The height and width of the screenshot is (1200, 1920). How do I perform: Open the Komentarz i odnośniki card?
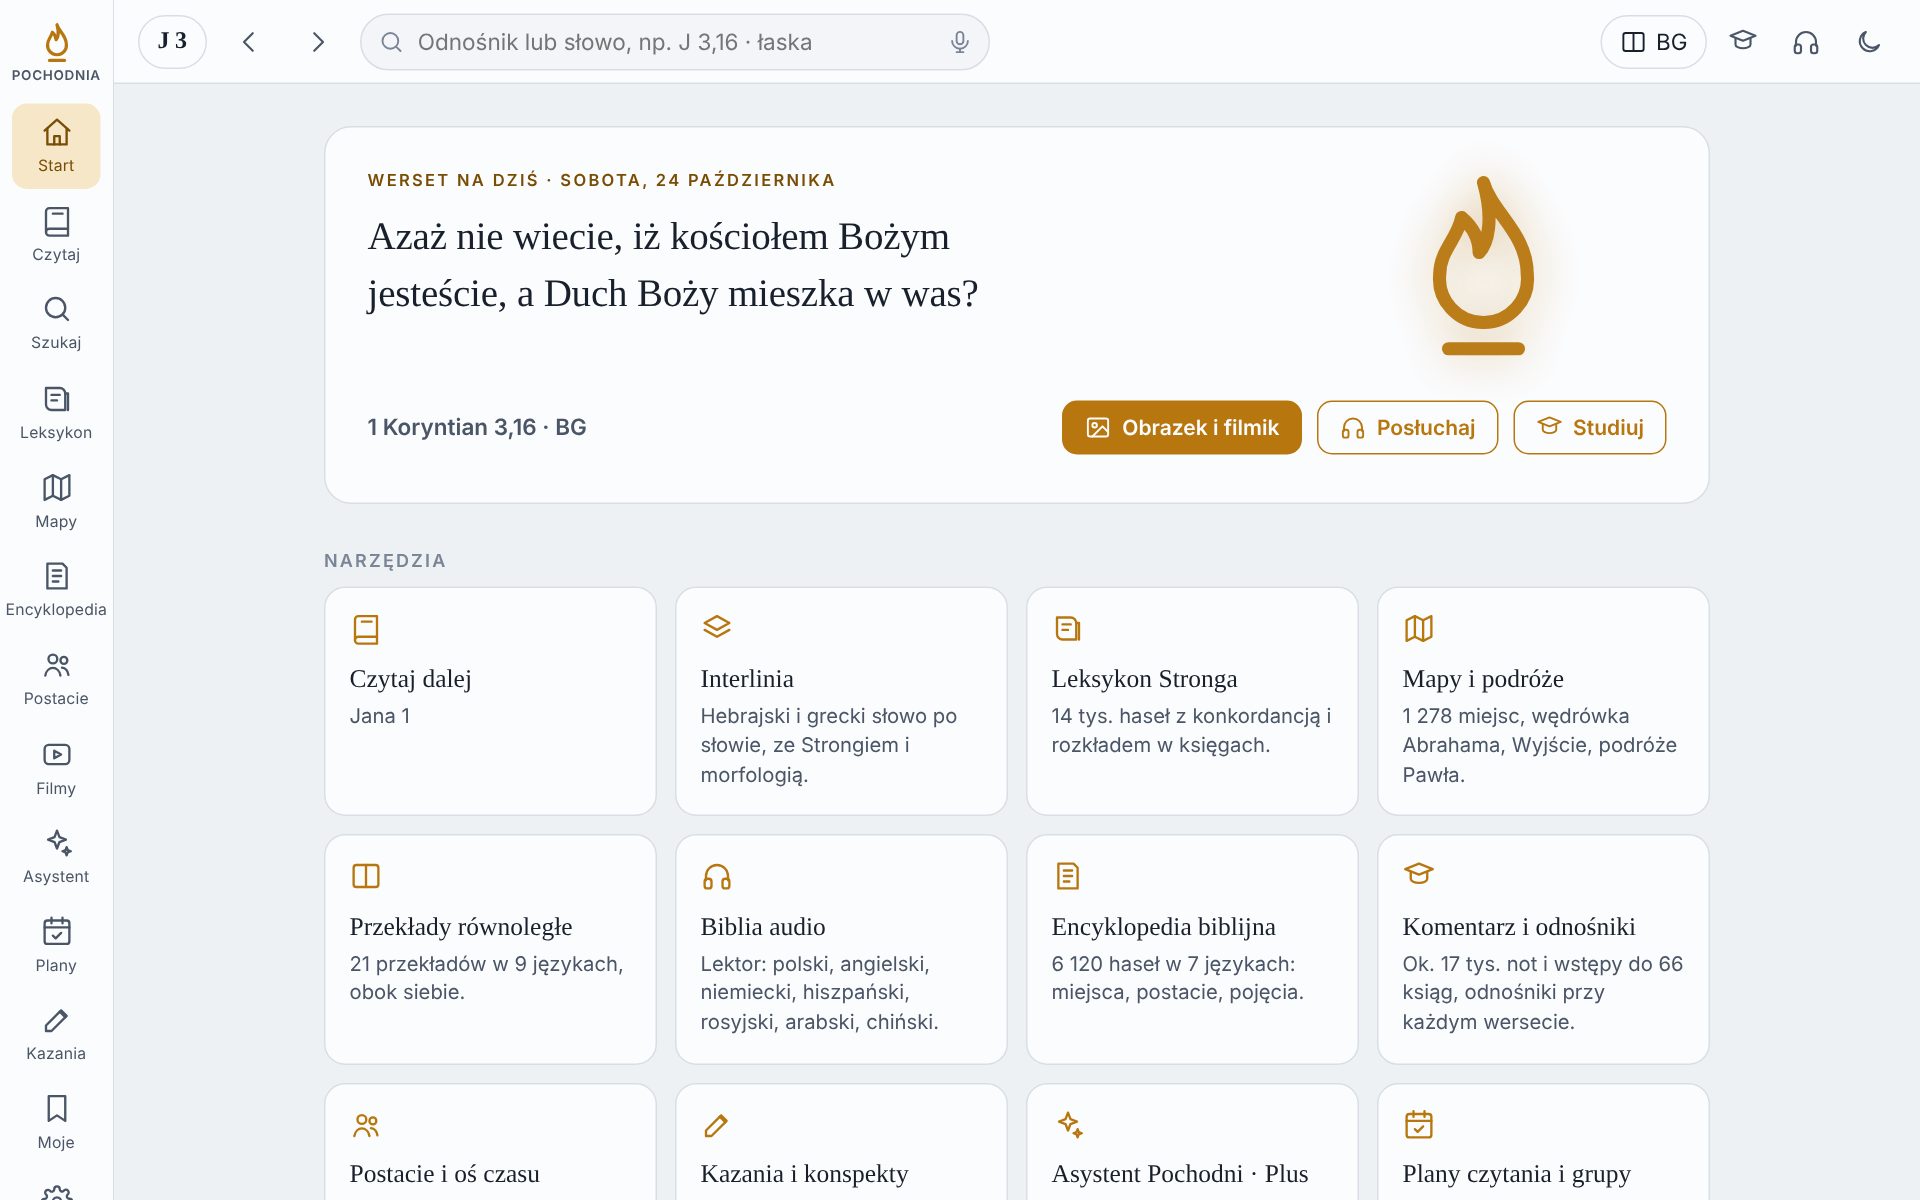point(1543,949)
